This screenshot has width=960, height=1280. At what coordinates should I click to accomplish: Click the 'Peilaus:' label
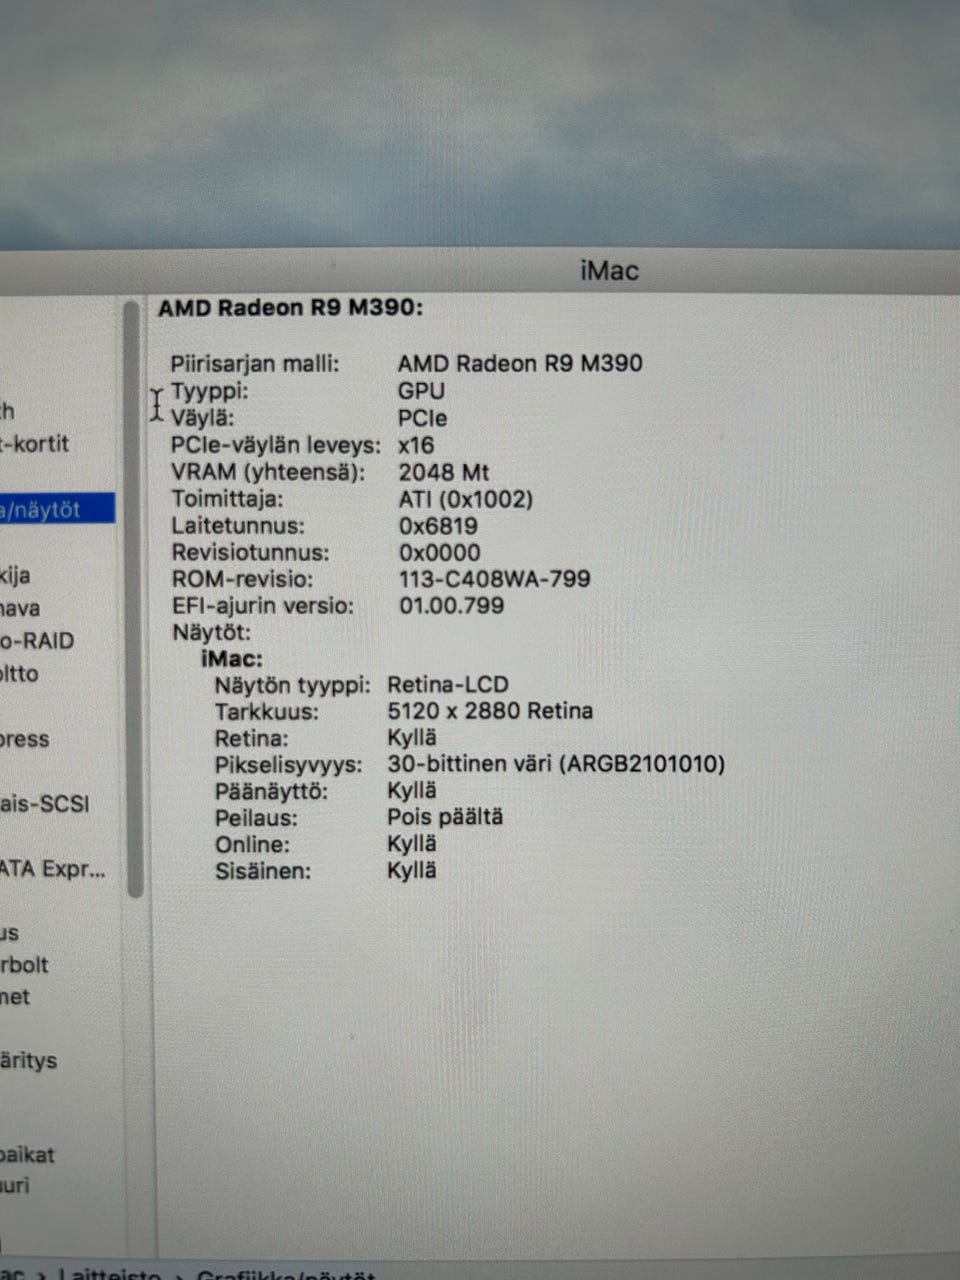point(256,818)
